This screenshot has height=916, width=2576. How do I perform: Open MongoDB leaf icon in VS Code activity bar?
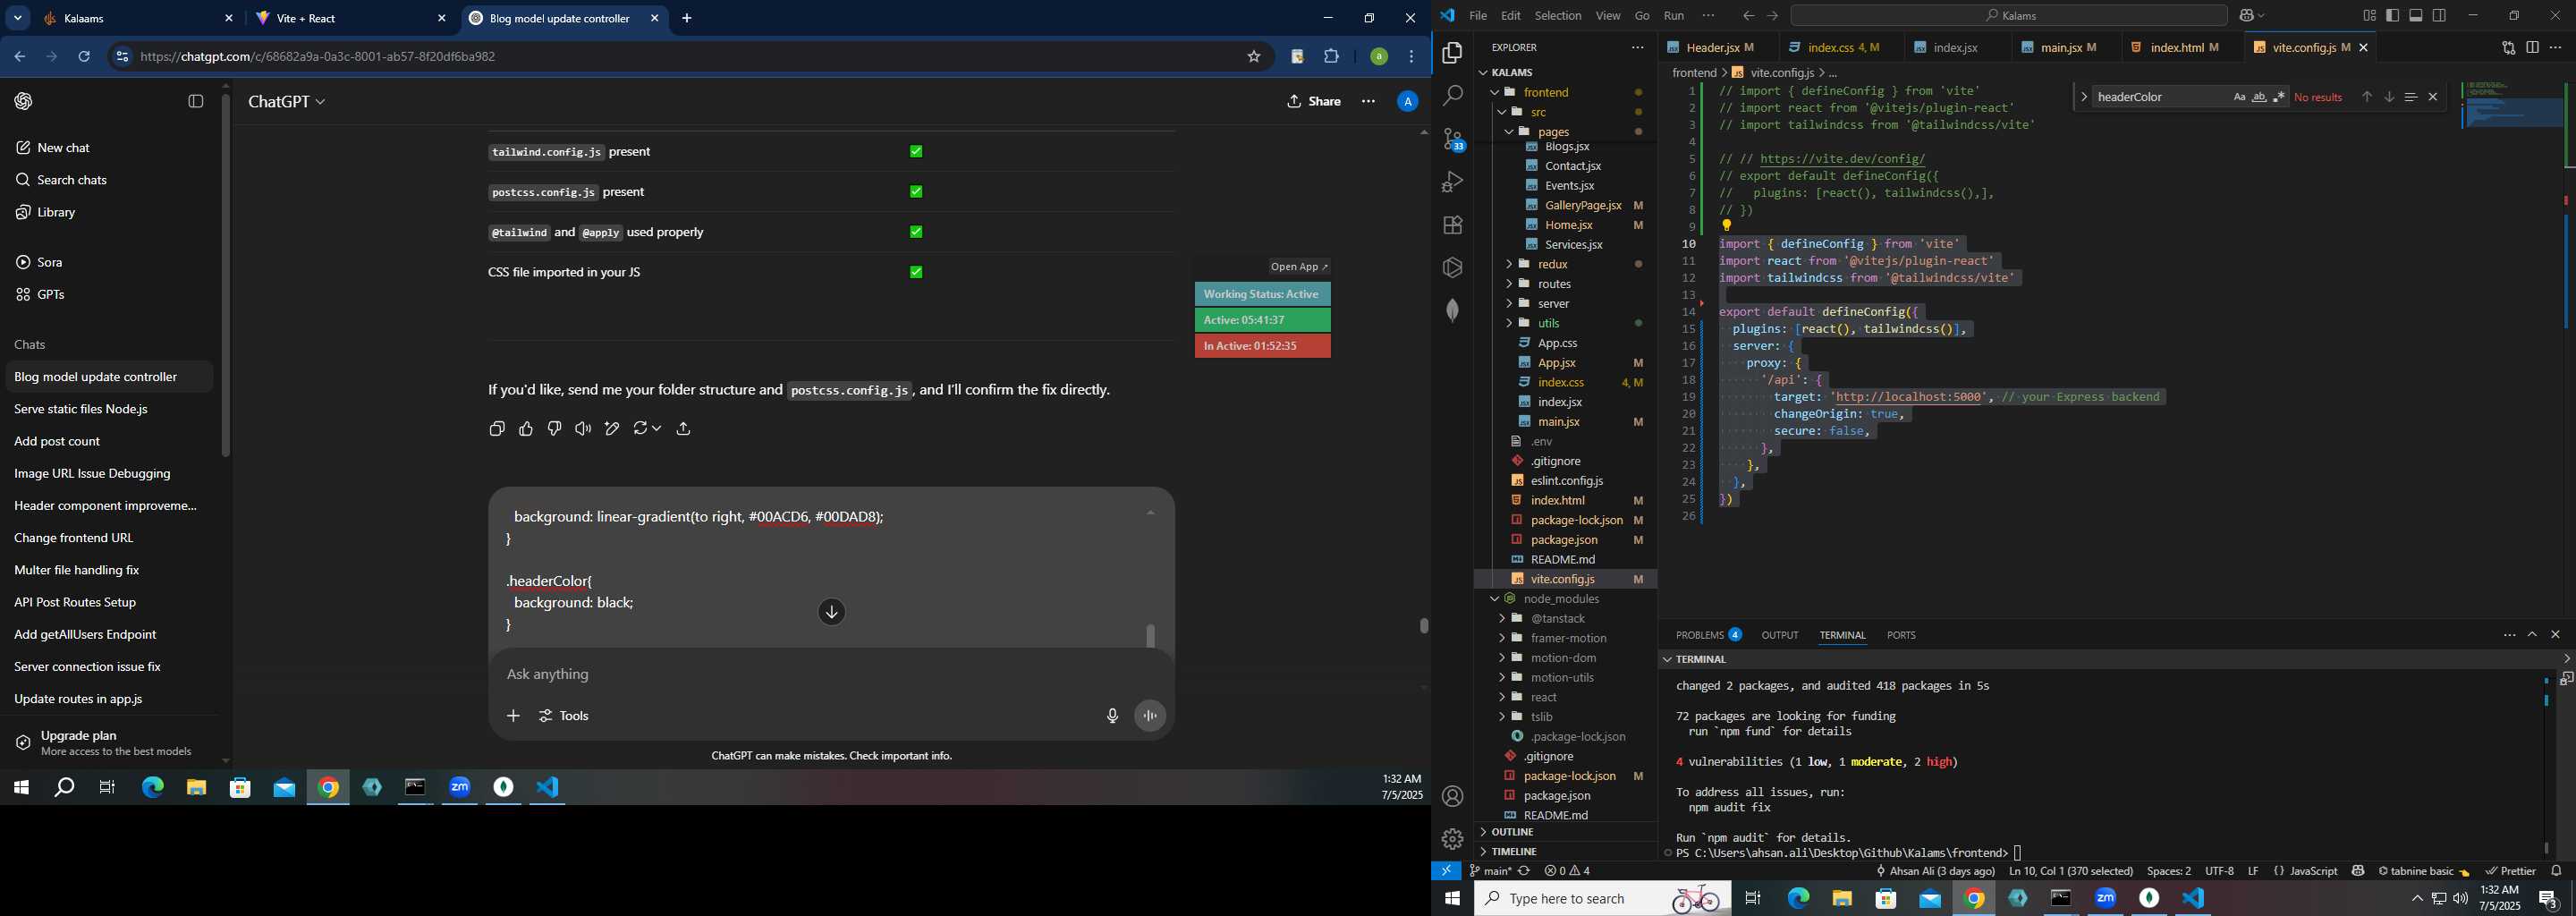1452,311
